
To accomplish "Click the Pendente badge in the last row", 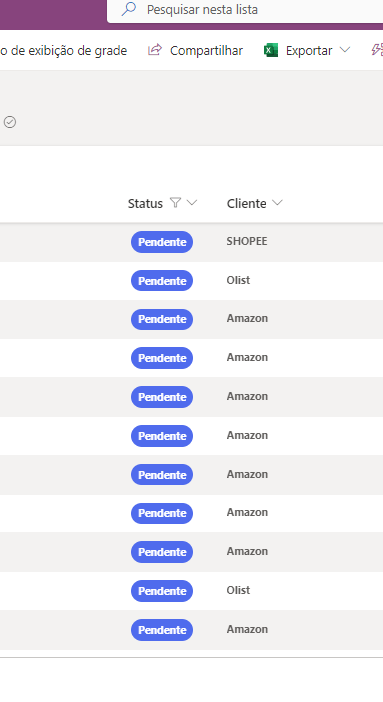I will click(162, 630).
